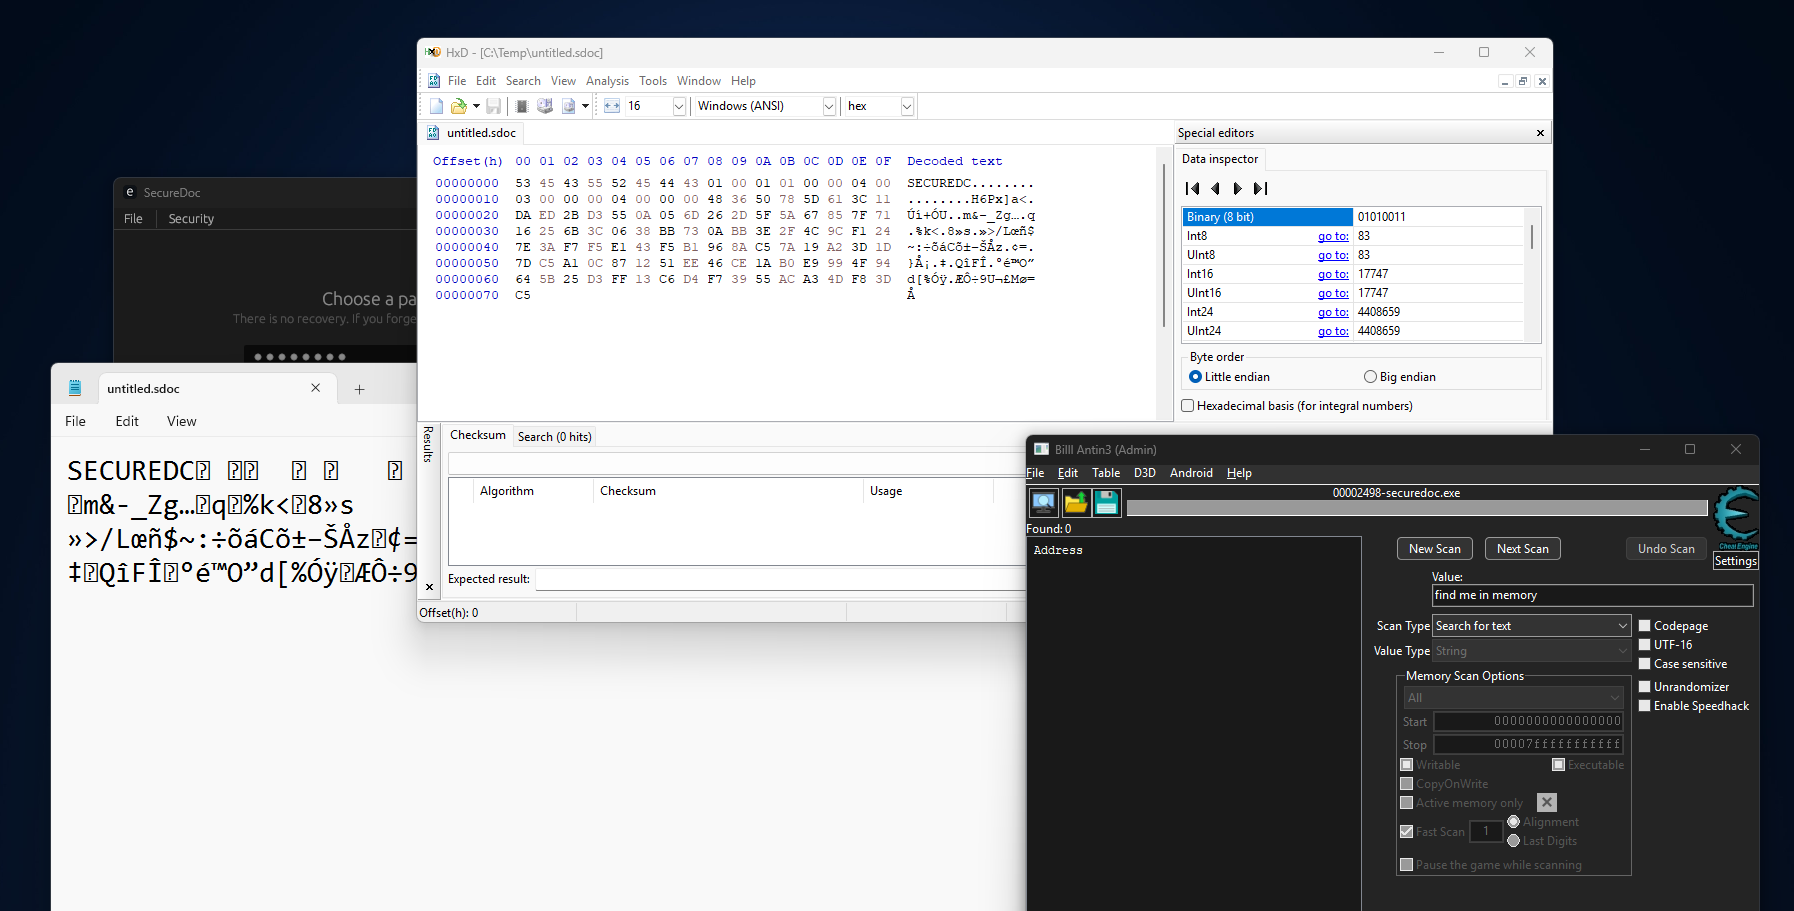The image size is (1794, 911).
Task: Open the HxD Search menu
Action: point(523,81)
